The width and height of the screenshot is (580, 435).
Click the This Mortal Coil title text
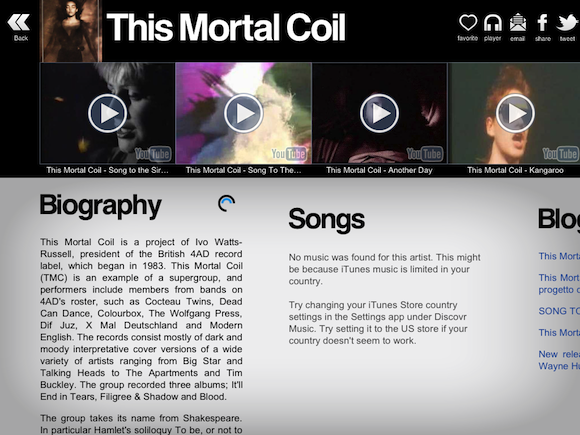226,27
